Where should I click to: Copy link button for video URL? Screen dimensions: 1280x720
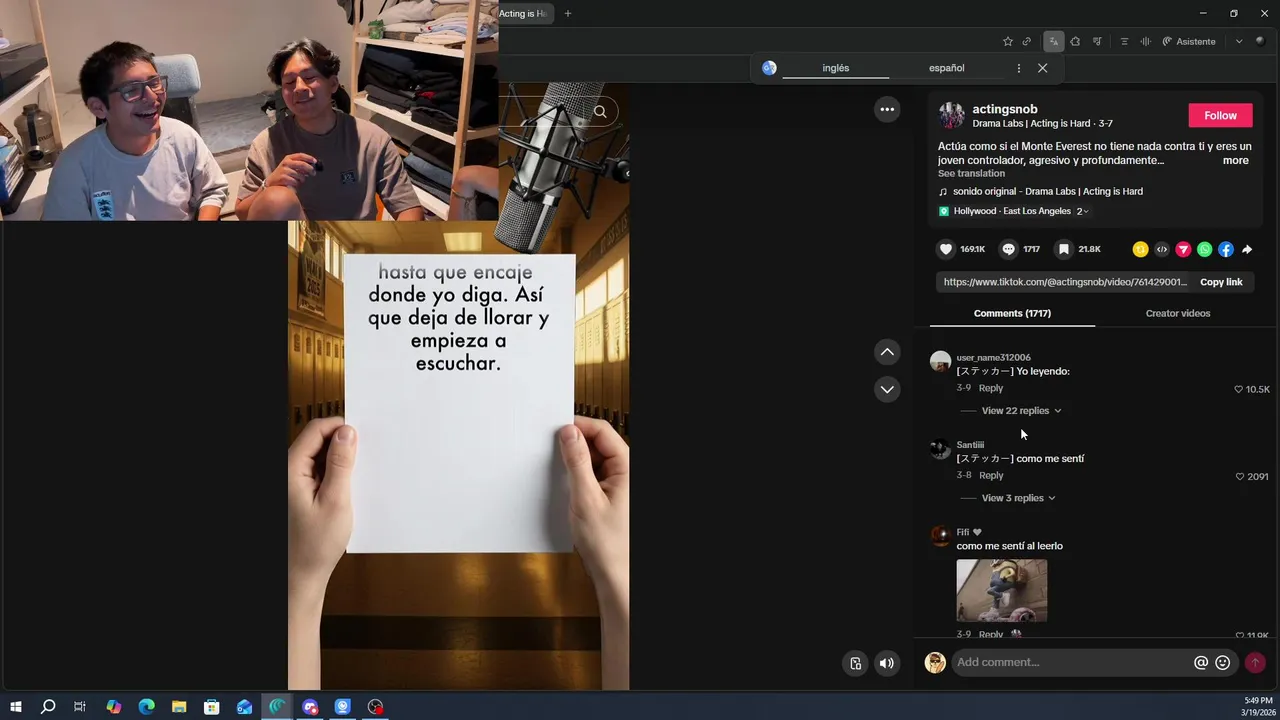[x=1221, y=282]
